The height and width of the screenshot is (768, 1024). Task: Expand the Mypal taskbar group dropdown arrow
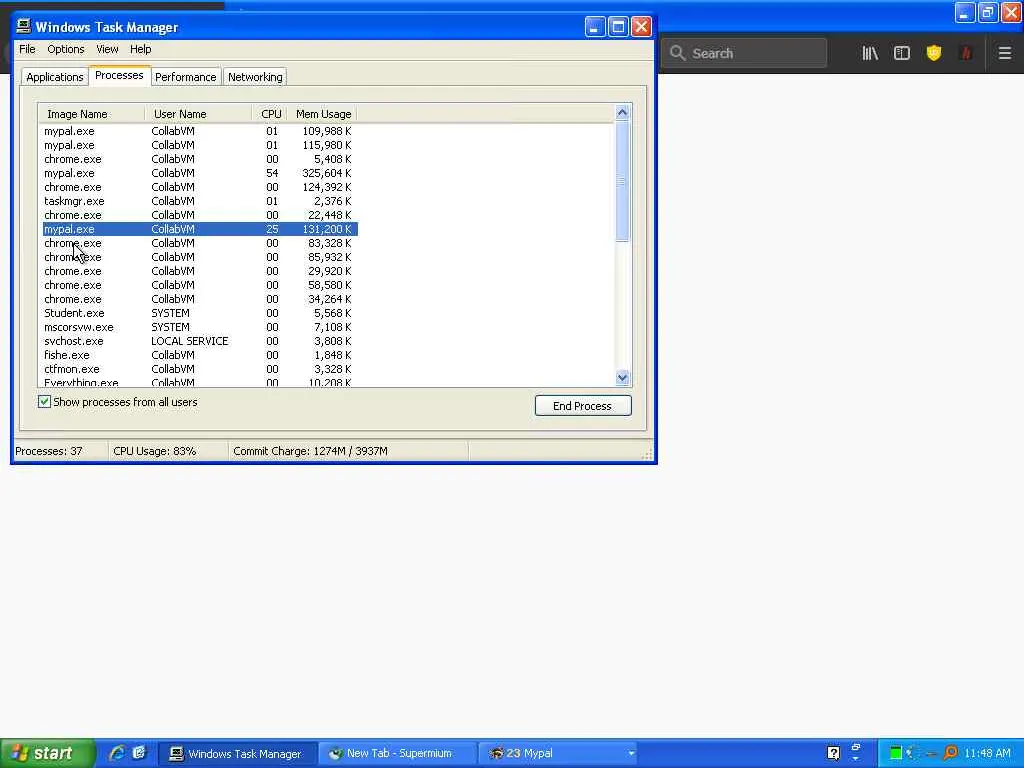(631, 754)
